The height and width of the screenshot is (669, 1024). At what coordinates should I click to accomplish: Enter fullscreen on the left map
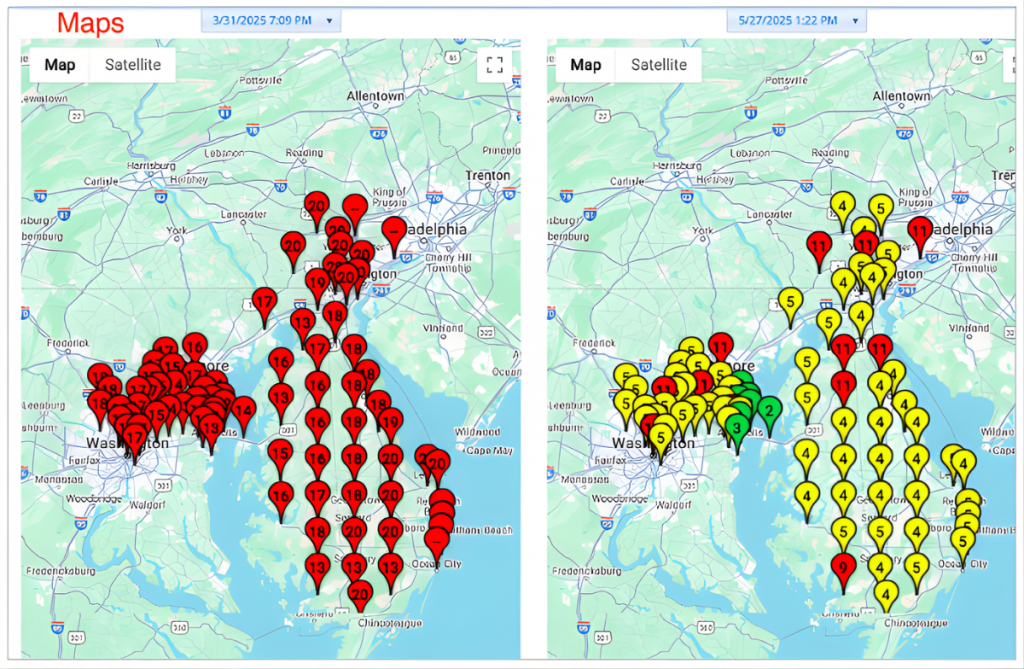[494, 64]
